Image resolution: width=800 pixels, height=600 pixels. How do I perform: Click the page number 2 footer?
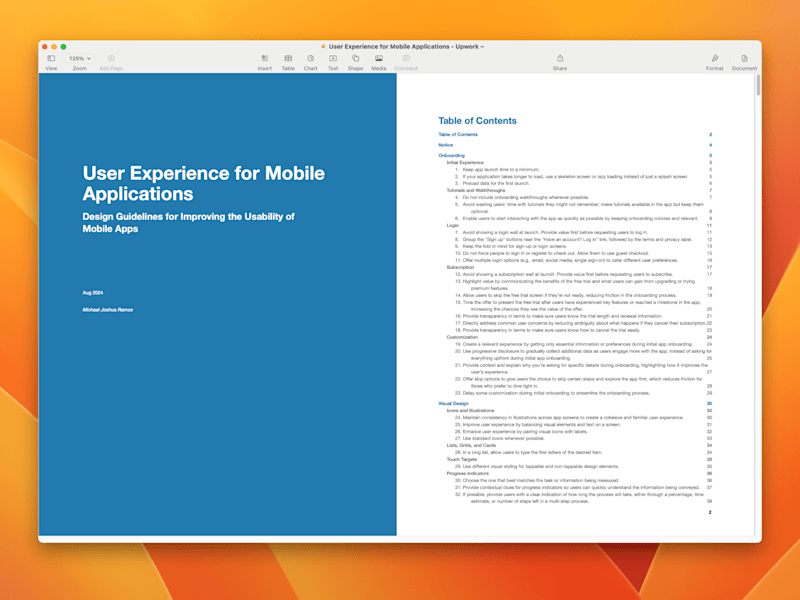point(710,512)
